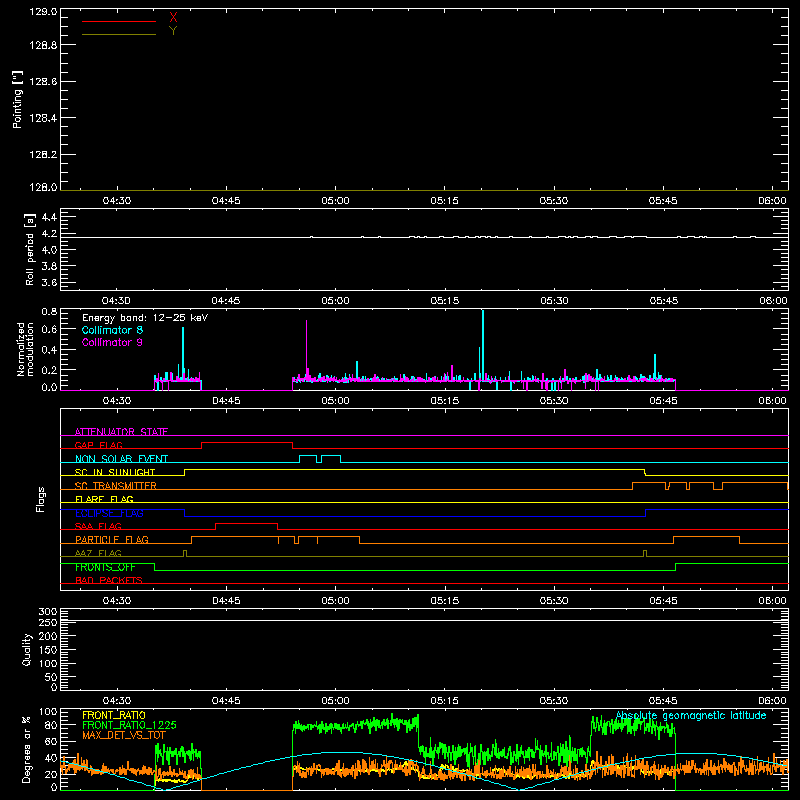The width and height of the screenshot is (800, 800).
Task: Click the raised red GAP_FLAG step segment
Action: pos(247,443)
